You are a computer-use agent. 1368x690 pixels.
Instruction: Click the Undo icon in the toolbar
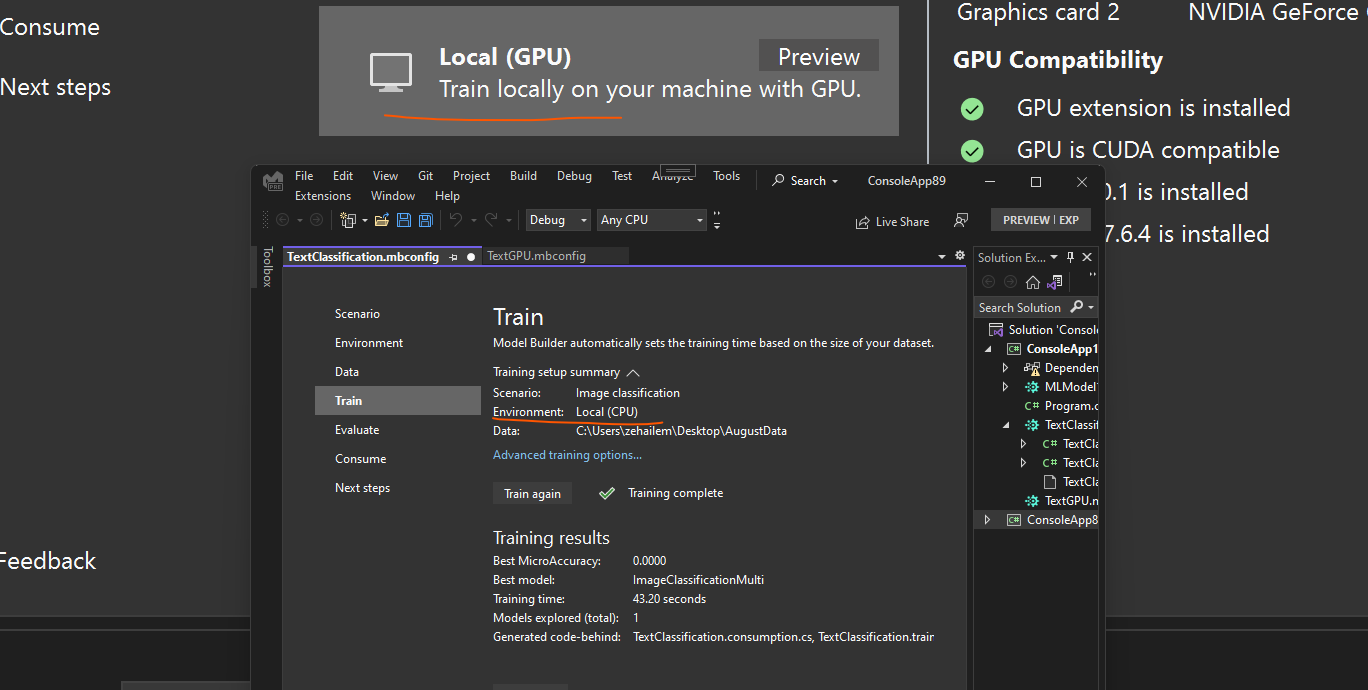tap(455, 220)
